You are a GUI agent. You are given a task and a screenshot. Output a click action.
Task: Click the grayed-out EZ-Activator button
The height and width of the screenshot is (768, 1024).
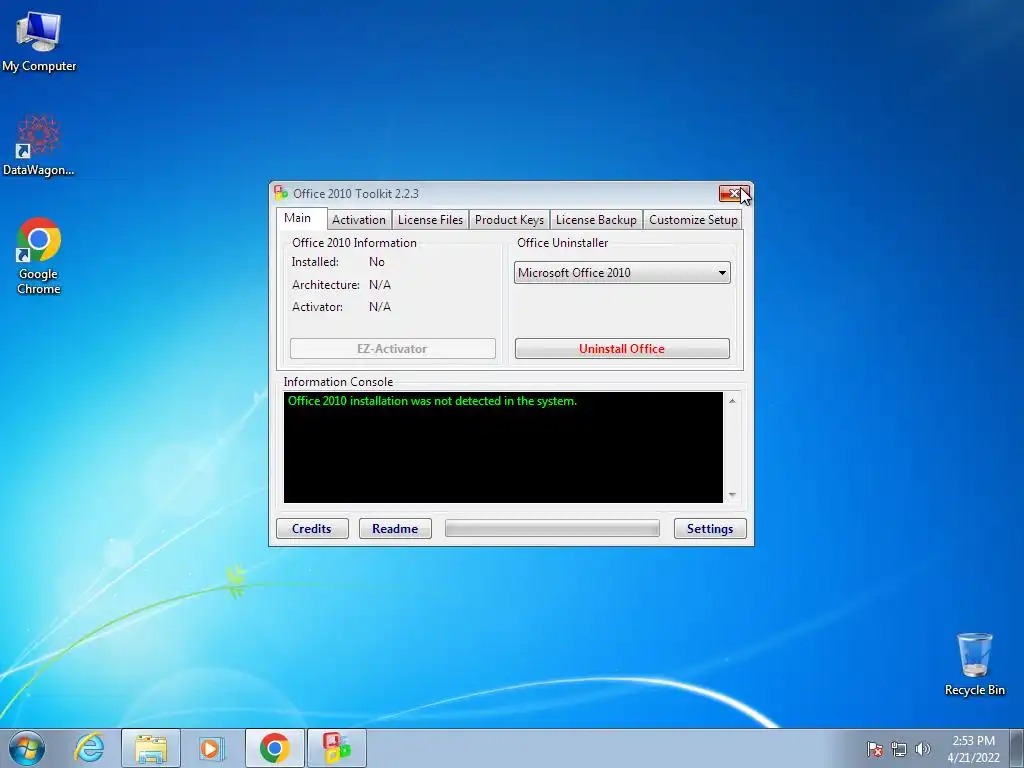tap(392, 349)
